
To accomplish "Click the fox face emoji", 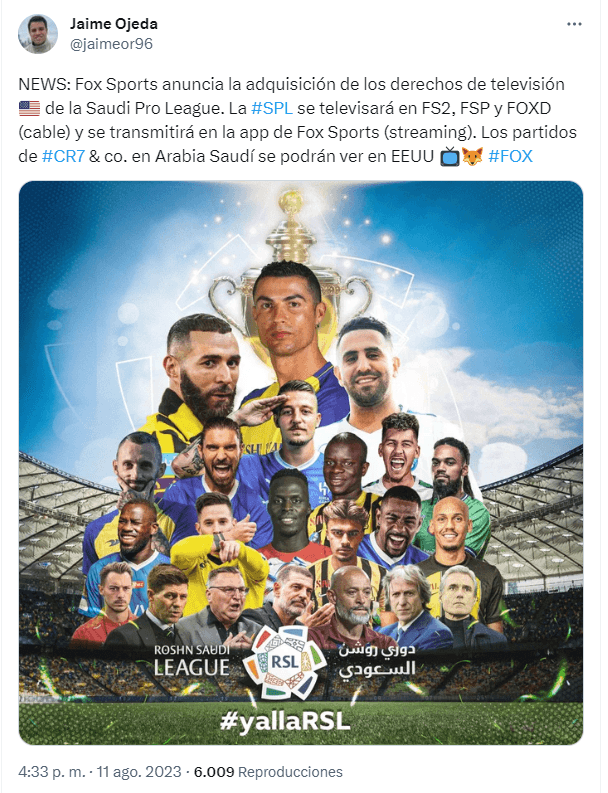I will click(x=472, y=156).
